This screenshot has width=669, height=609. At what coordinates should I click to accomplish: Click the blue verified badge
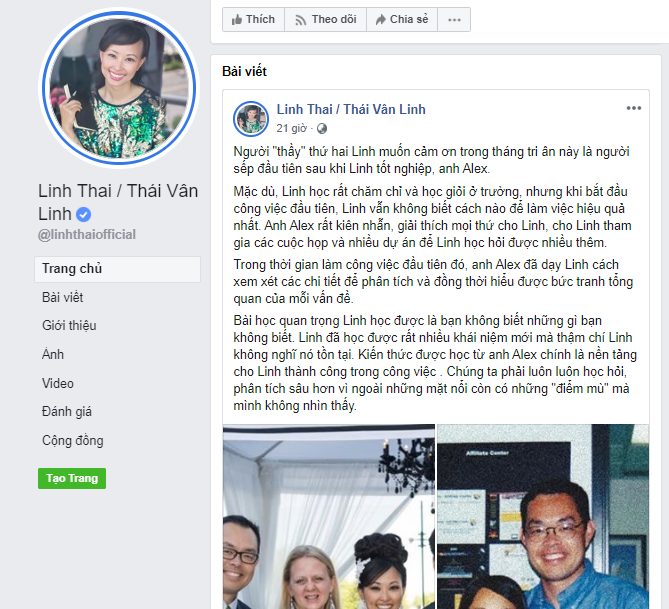pos(84,214)
